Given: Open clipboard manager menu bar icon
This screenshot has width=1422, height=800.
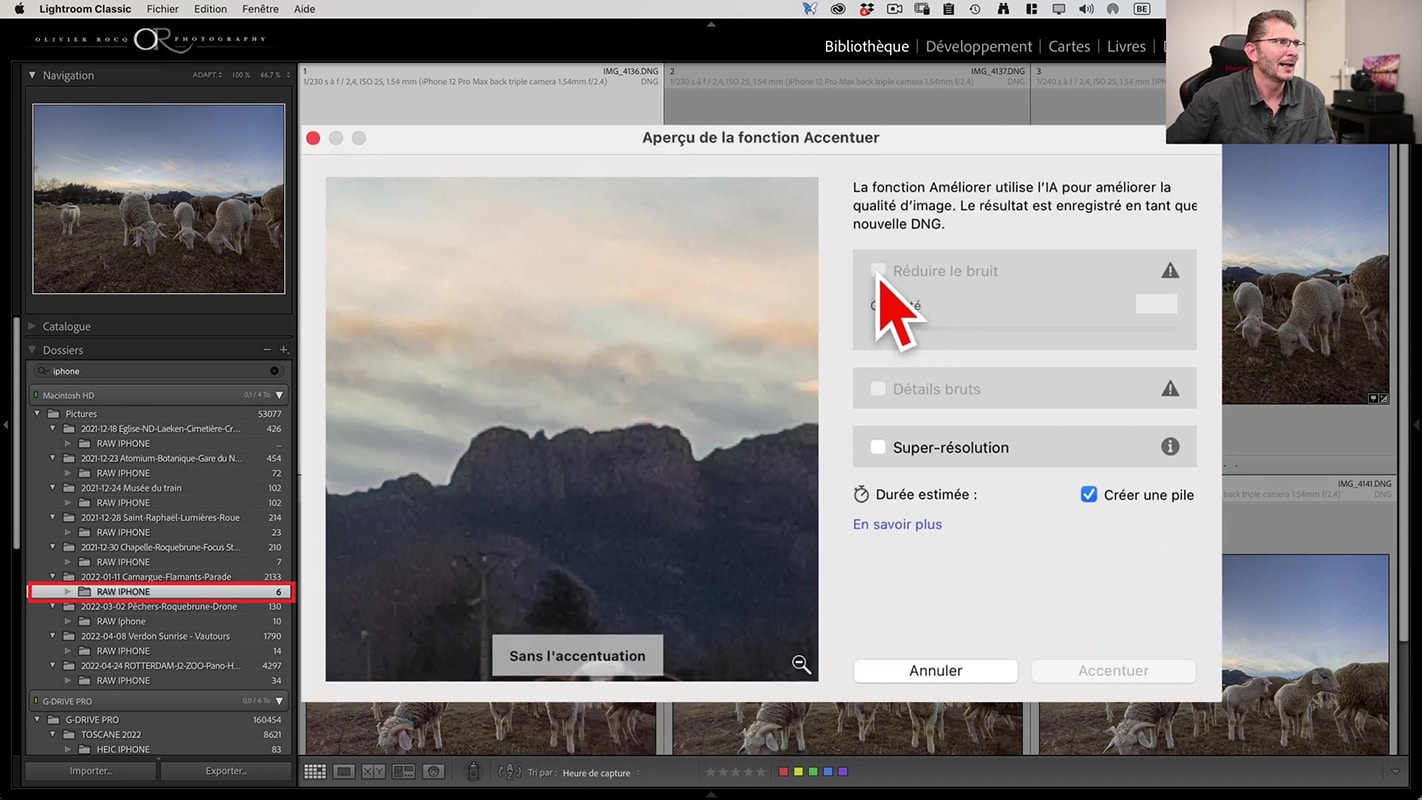Looking at the screenshot, I should [948, 9].
